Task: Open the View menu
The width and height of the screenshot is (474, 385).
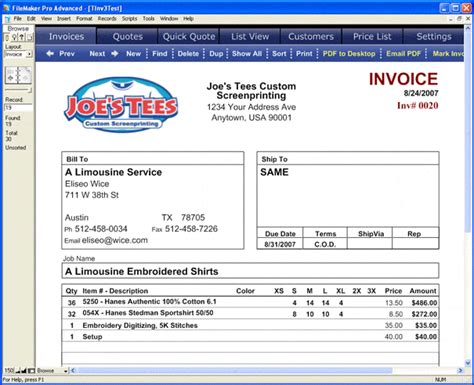Action: point(46,19)
